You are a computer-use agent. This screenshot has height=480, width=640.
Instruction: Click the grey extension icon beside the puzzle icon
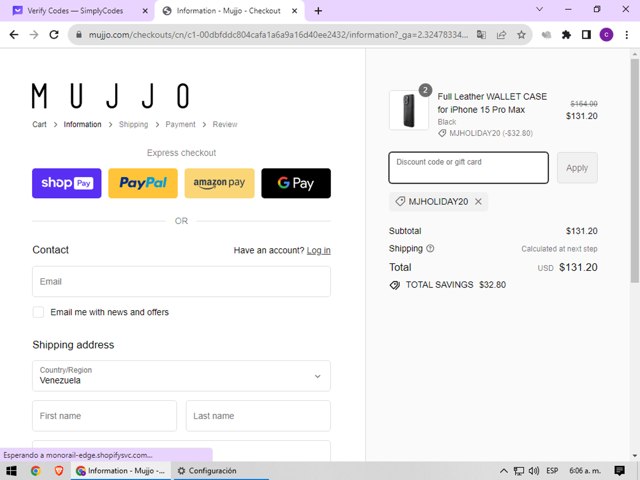(x=546, y=35)
